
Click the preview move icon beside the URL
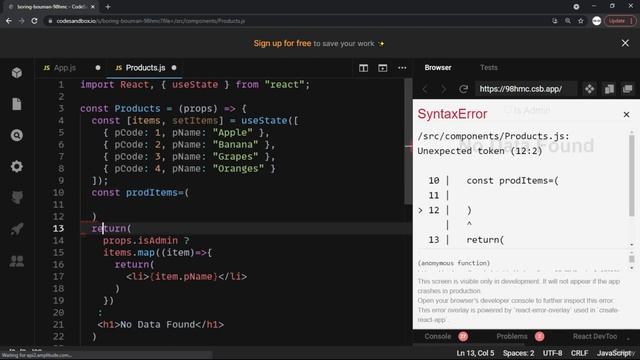point(589,89)
